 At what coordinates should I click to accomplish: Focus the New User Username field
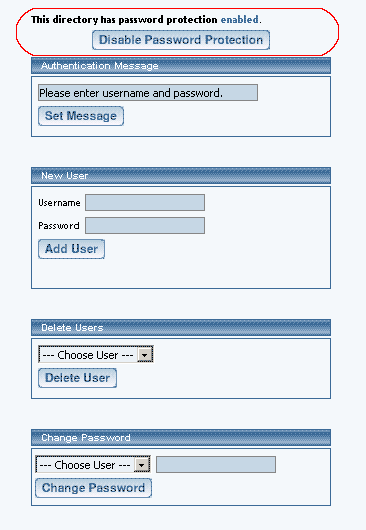[x=145, y=202]
